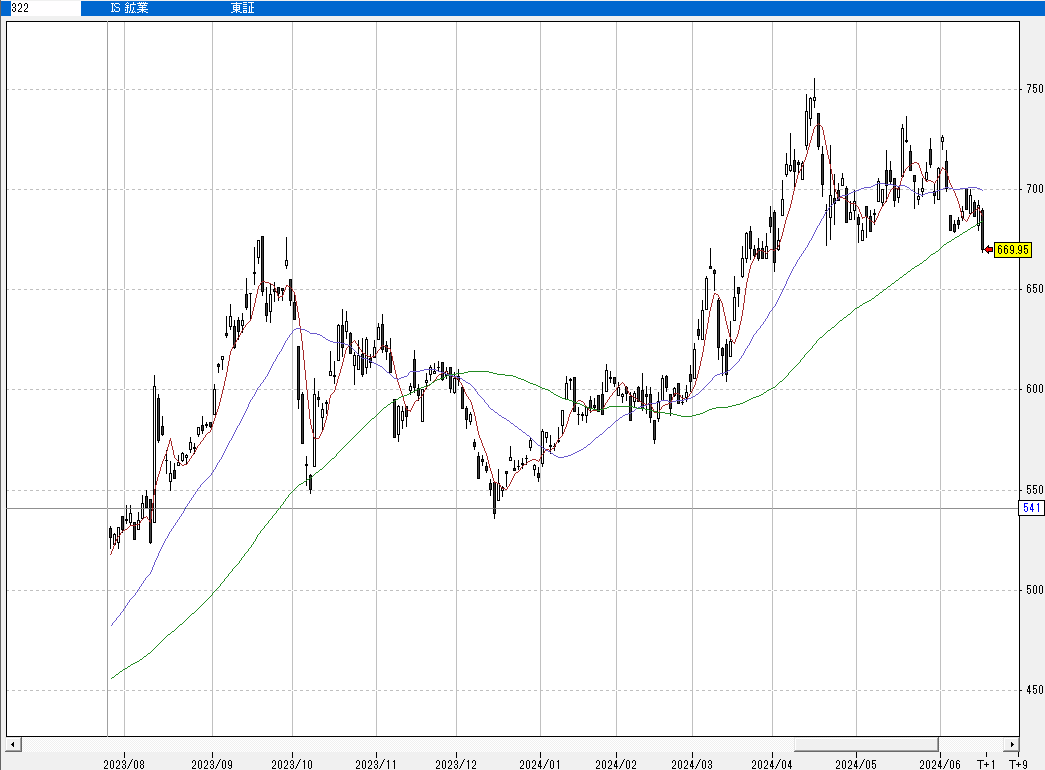Screen dimensions: 1045x770
Task: Click the 2023/11 date label
Action: click(376, 764)
